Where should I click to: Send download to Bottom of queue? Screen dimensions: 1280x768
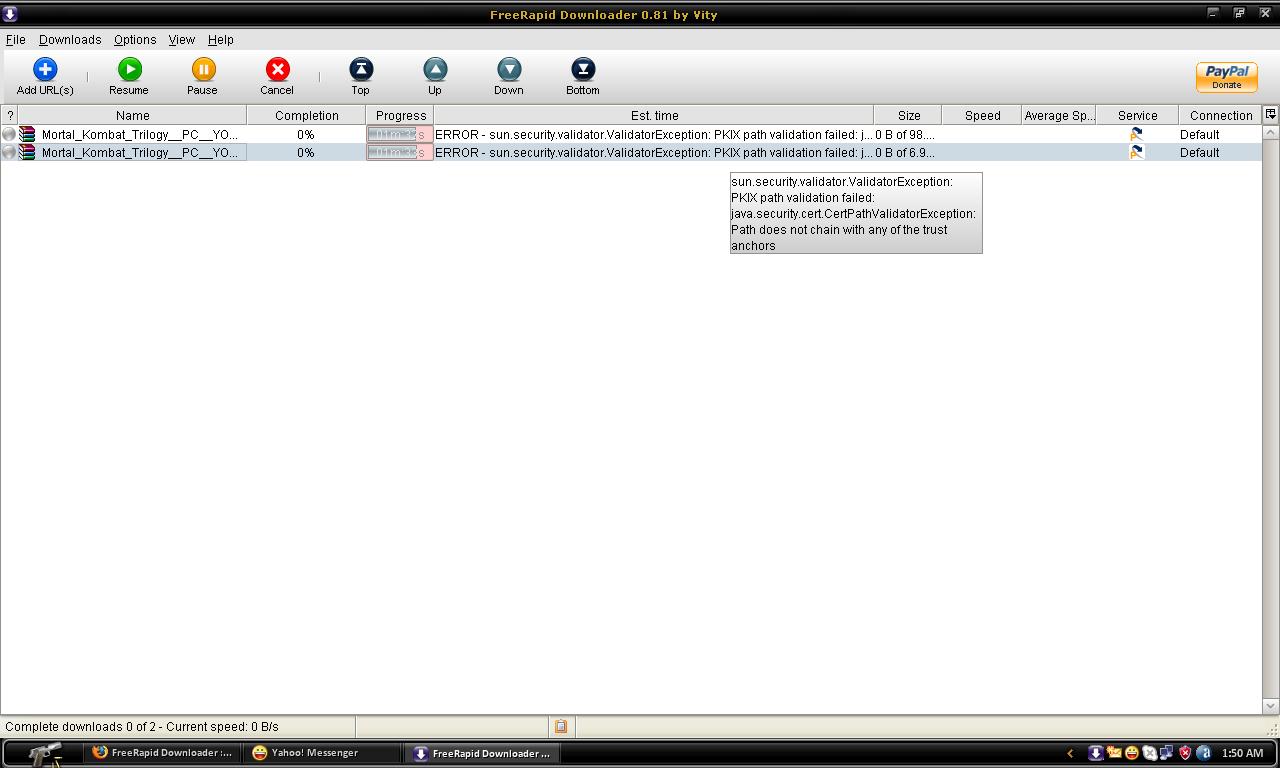[583, 70]
